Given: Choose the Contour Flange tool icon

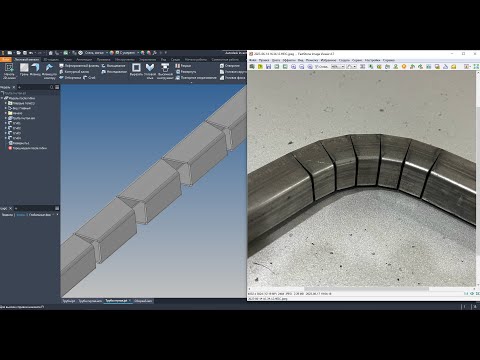Looking at the screenshot, I should click(62, 72).
